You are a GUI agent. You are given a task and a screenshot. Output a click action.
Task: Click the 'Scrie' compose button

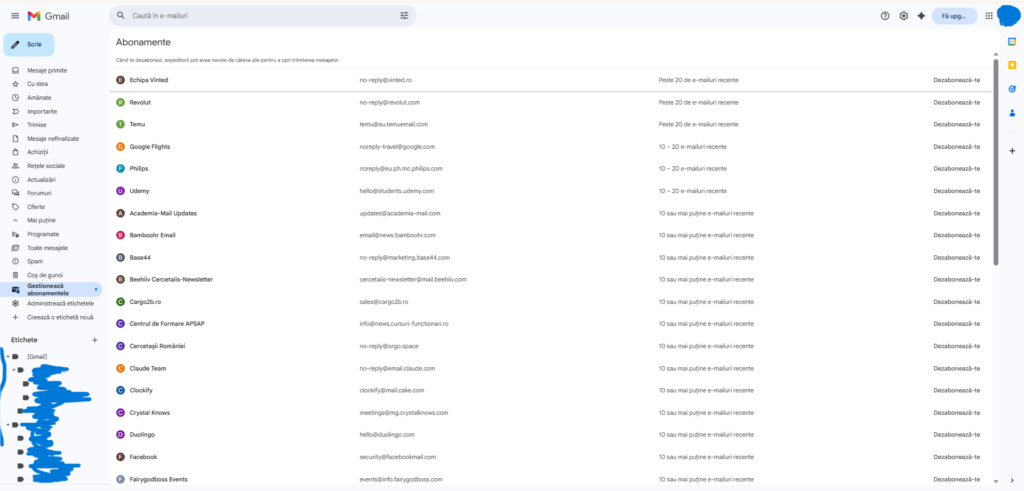pyautogui.click(x=28, y=45)
